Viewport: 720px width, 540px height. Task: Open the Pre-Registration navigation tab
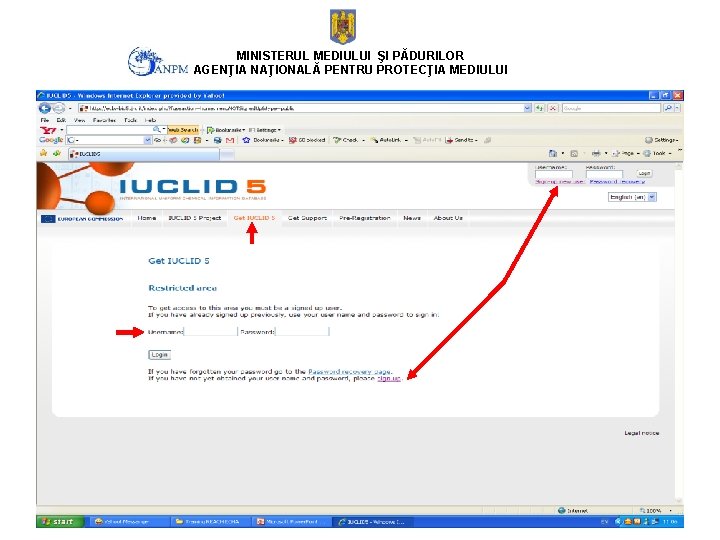365,218
